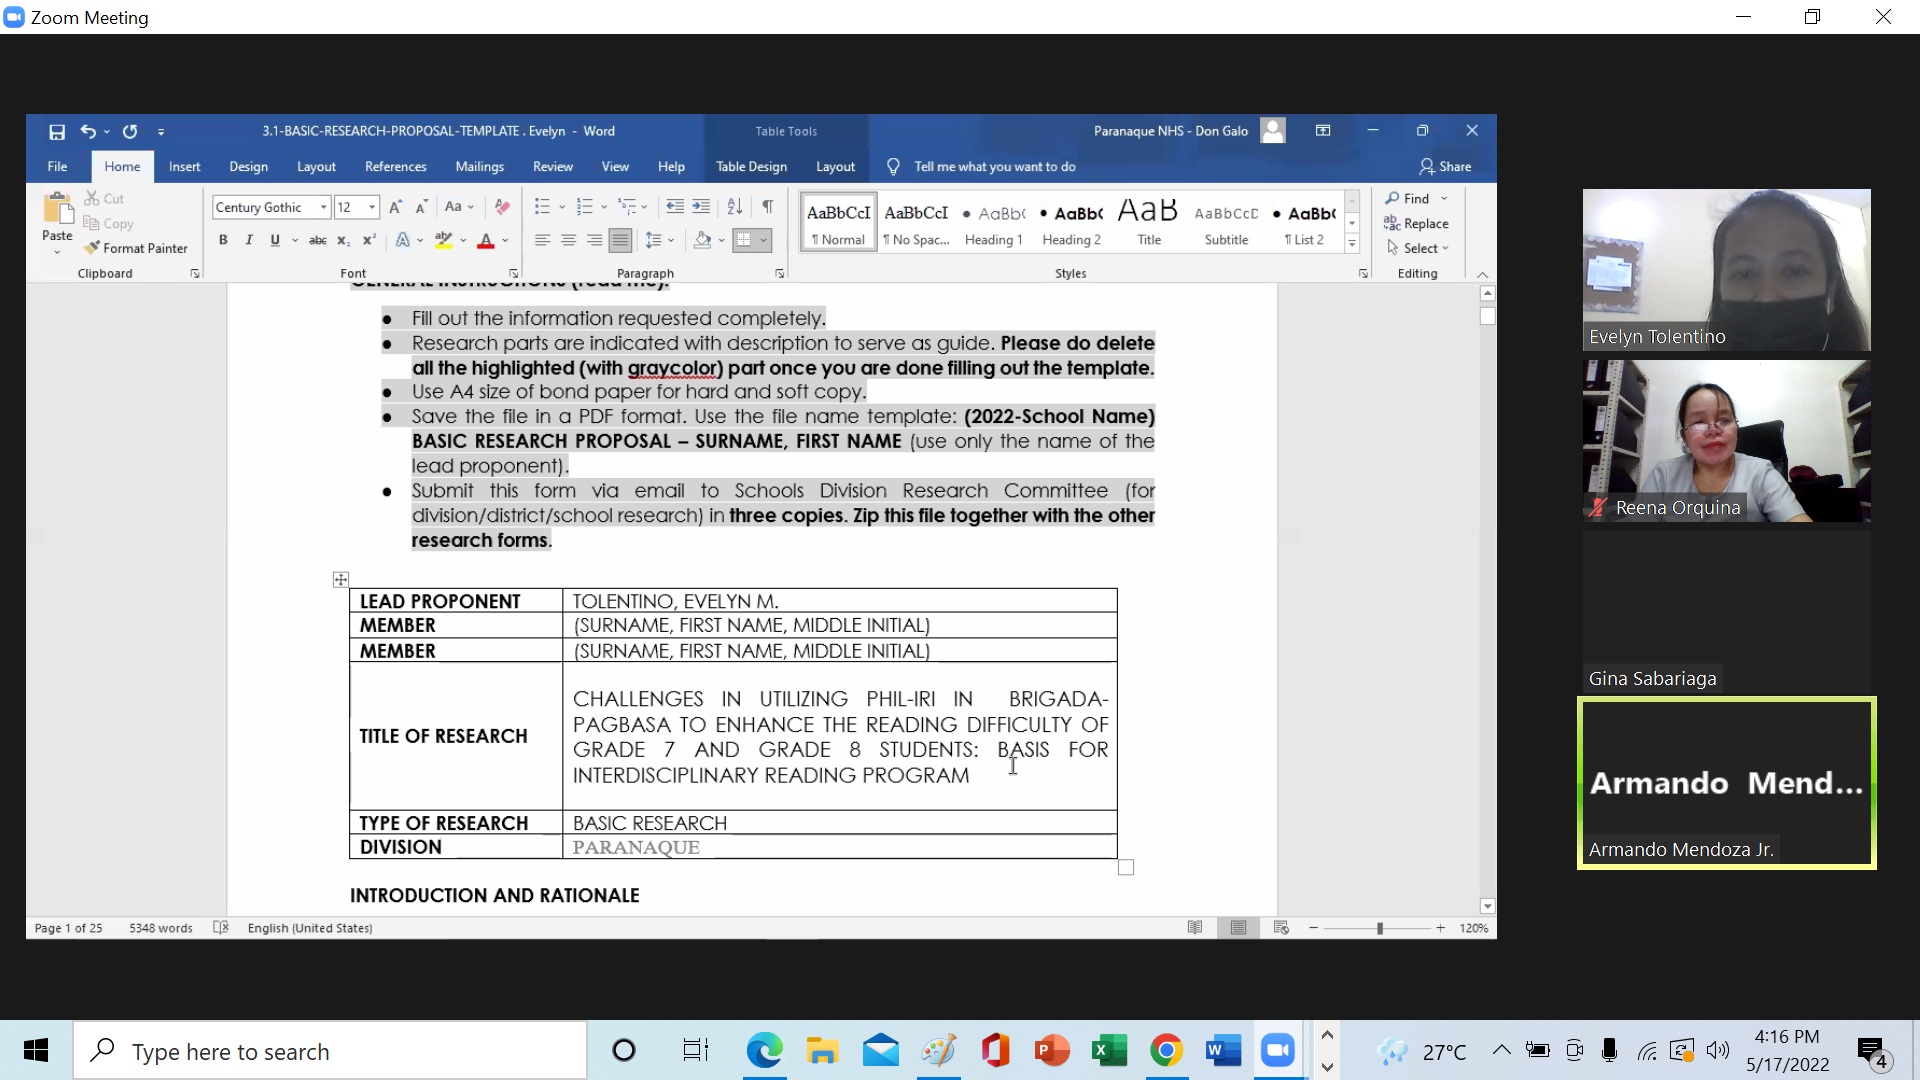Adjust the zoom slider in status bar
The height and width of the screenshot is (1080, 1920).
(x=1379, y=929)
